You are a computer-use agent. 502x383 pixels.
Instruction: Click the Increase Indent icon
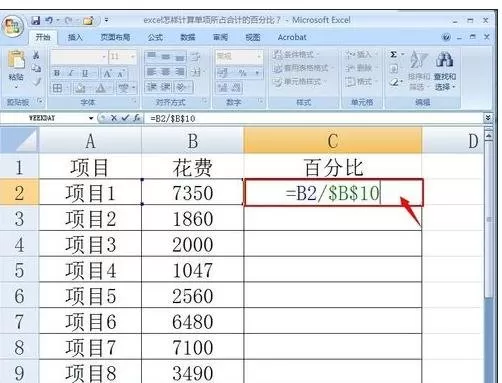[166, 87]
